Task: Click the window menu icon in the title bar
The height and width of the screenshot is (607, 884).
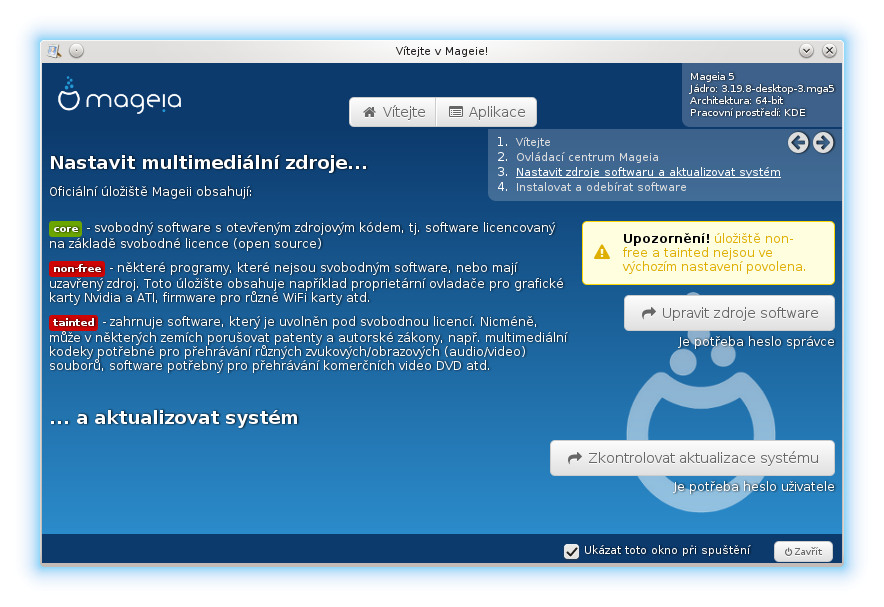Action: pyautogui.click(x=54, y=51)
